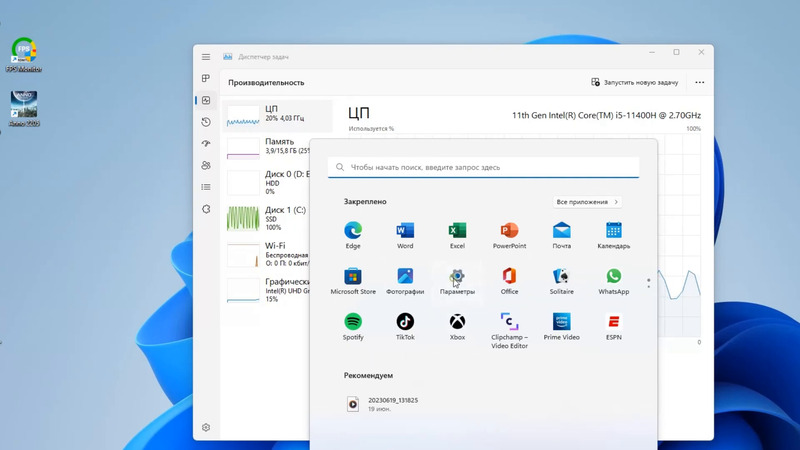Click the Start menu search field
The image size is (800, 450).
click(483, 167)
